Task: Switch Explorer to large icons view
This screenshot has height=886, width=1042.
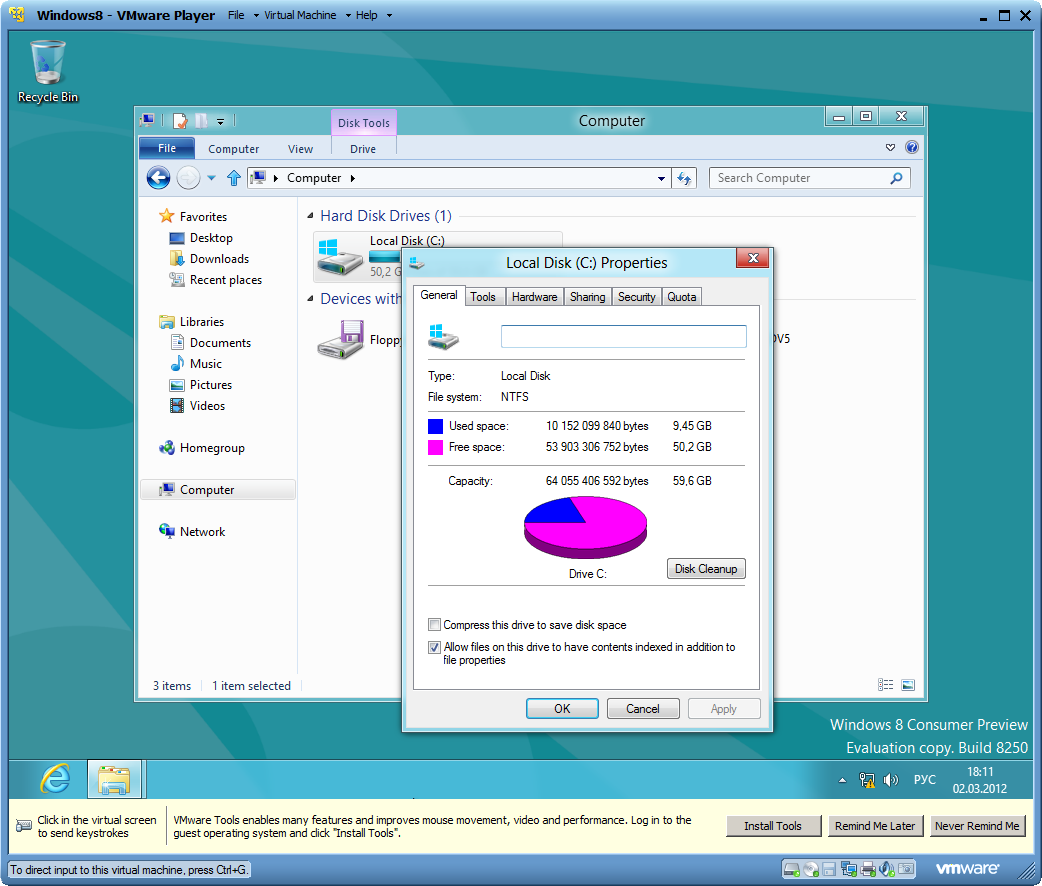Action: click(x=908, y=685)
